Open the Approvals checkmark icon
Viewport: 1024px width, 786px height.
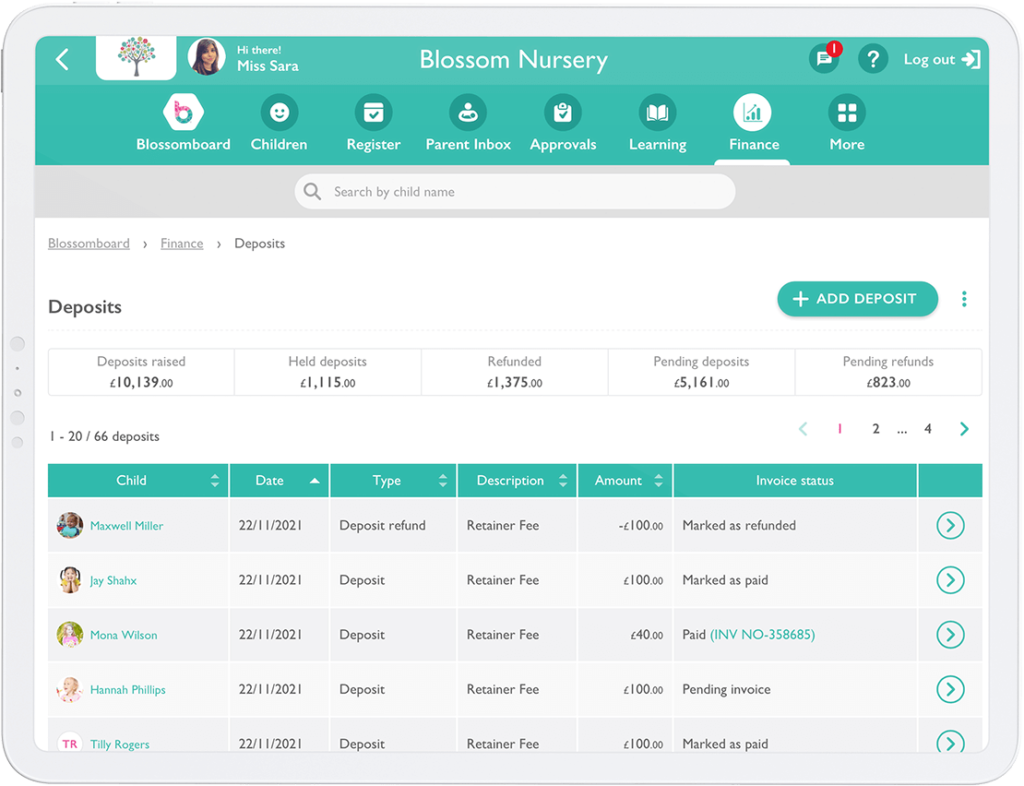pyautogui.click(x=562, y=113)
